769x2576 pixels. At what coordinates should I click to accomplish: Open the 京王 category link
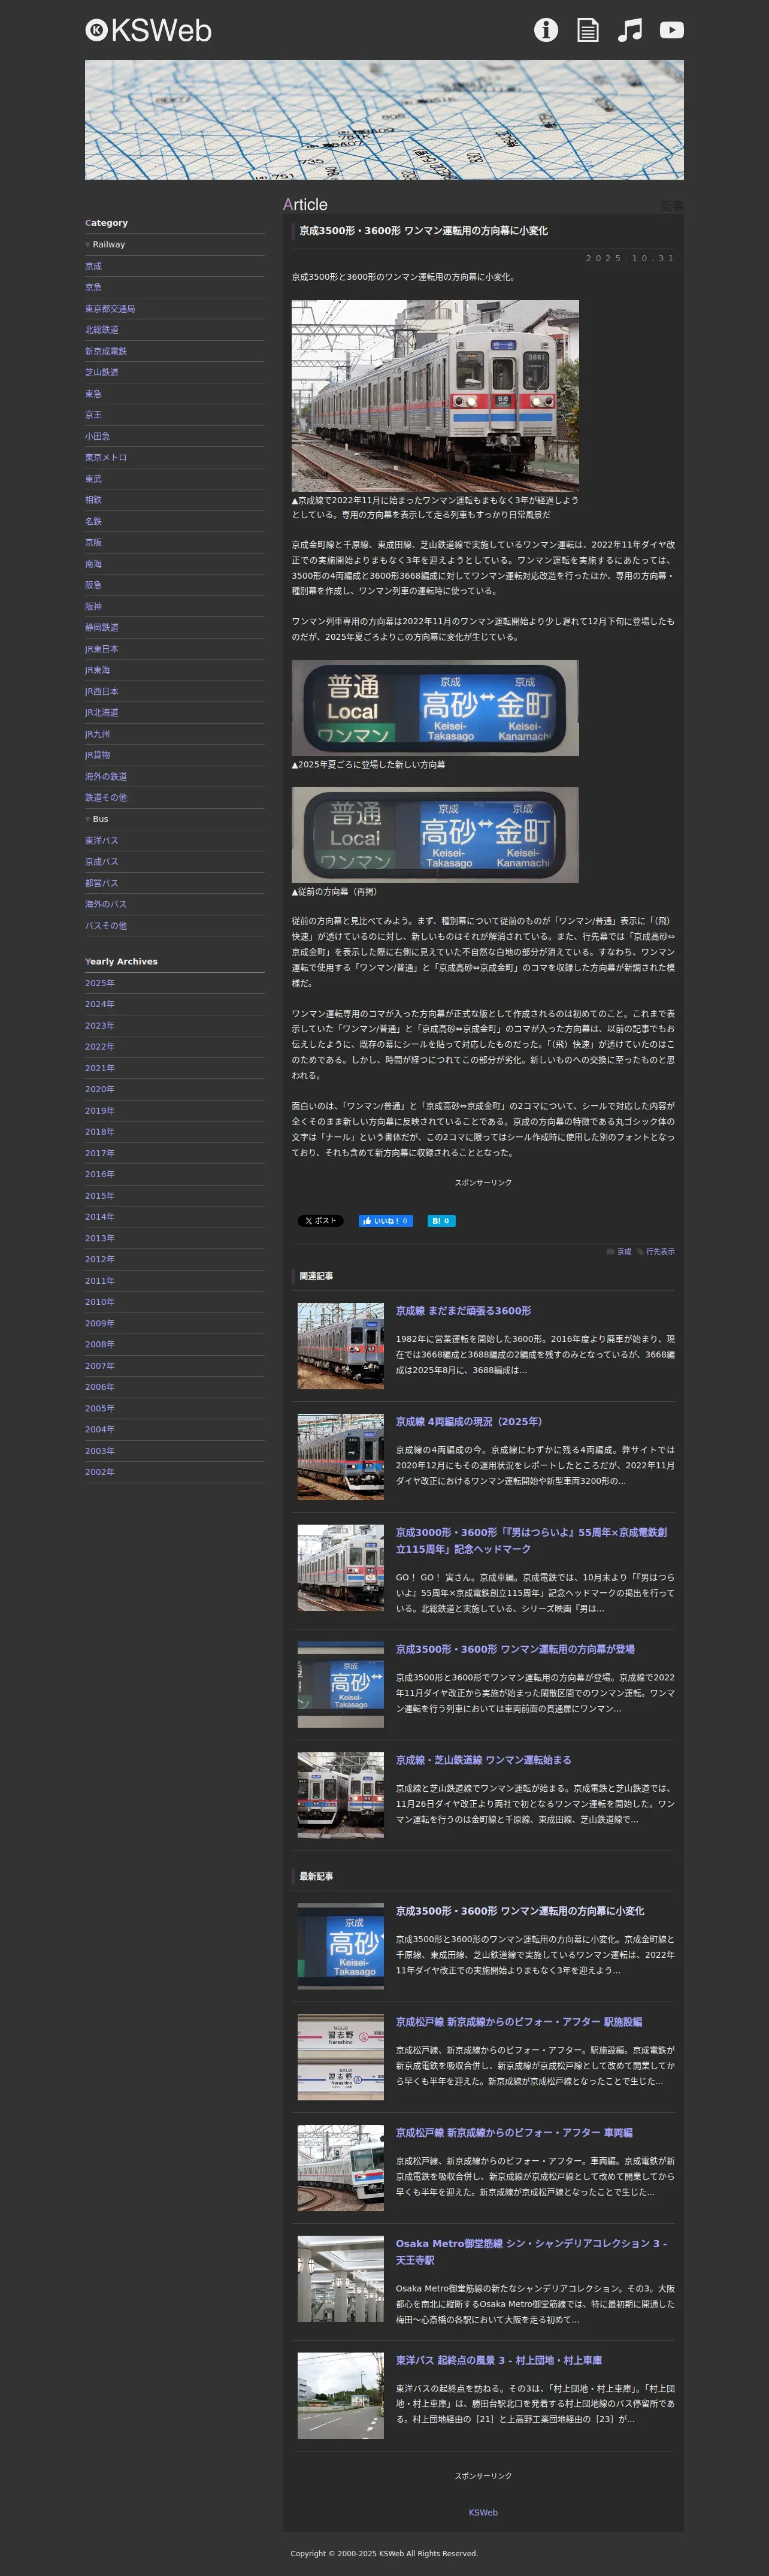click(93, 415)
